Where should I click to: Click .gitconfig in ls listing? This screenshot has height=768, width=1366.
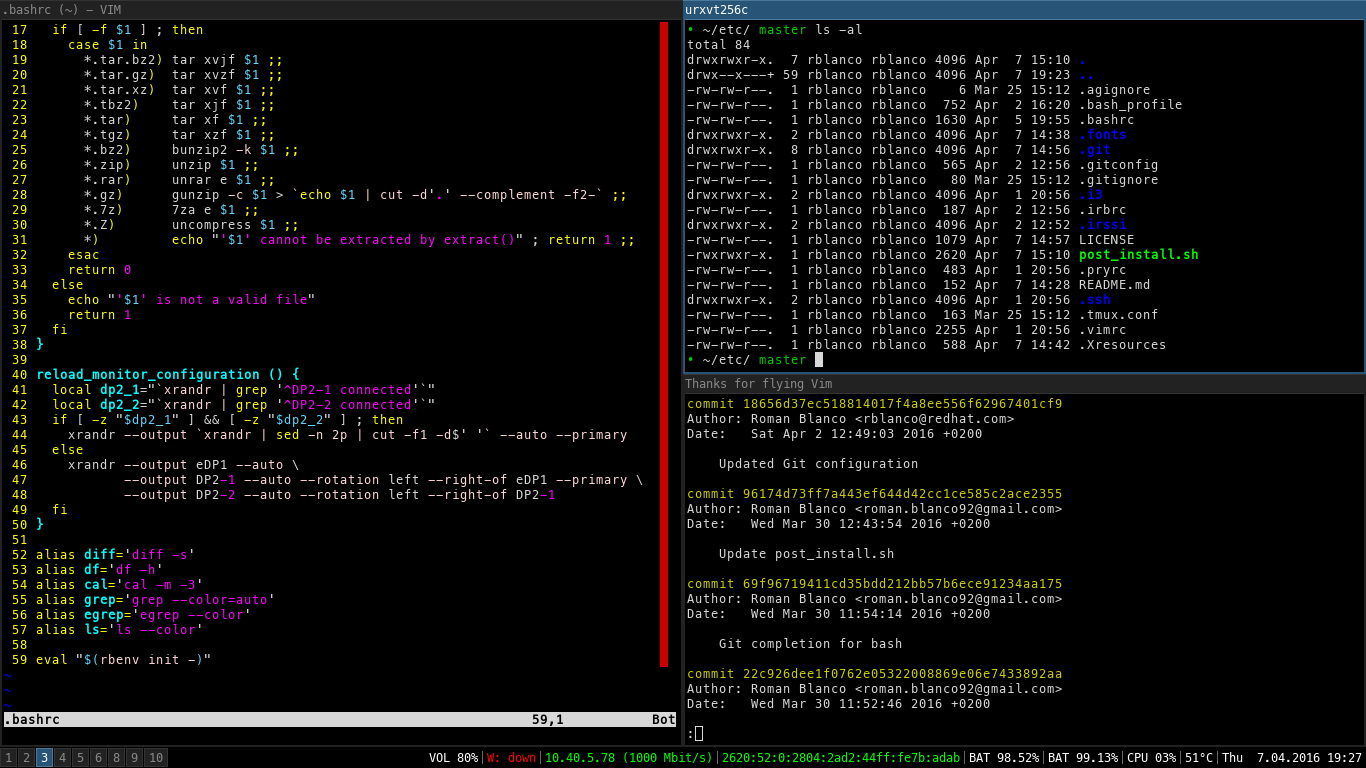1119,165
